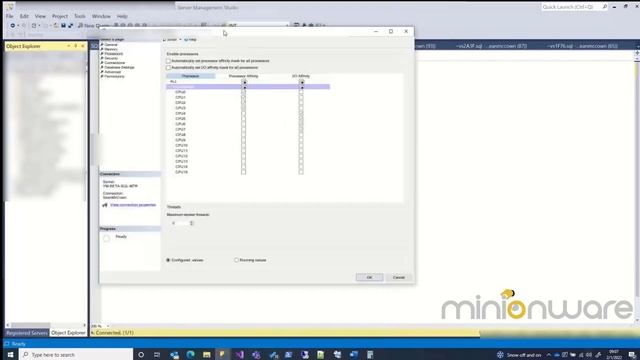The image size is (640, 360).
Task: Click the SSMS icon in the taskbar
Action: click(222, 355)
